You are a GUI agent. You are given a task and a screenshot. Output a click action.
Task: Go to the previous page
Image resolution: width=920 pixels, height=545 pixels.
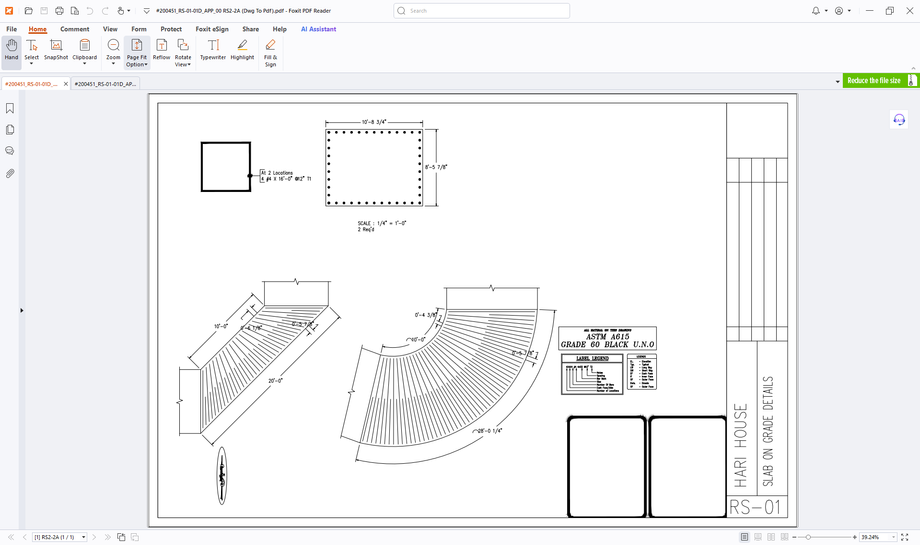(25, 537)
